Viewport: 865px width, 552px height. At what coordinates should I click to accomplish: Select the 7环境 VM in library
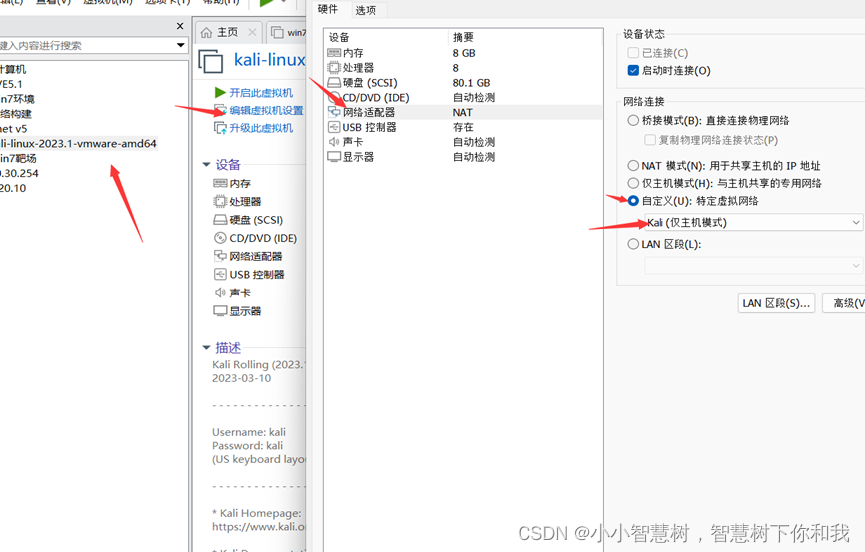[17, 99]
